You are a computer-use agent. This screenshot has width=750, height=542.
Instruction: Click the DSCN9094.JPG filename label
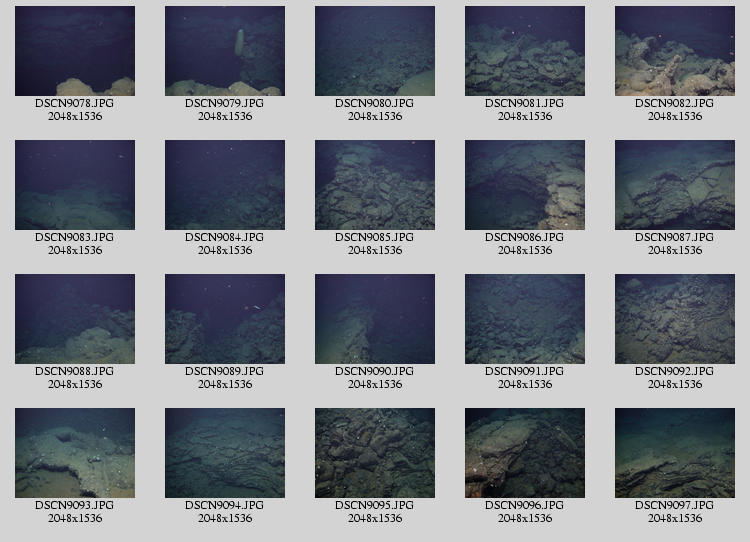click(225, 506)
